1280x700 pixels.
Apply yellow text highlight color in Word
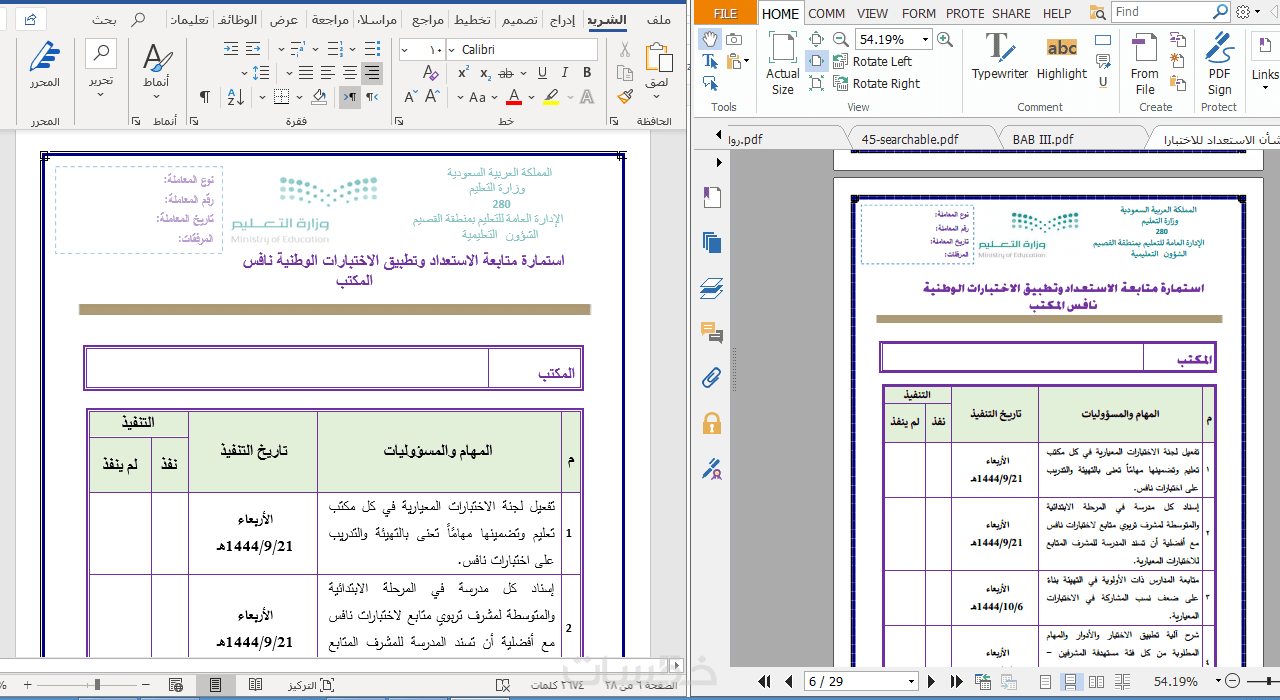[x=550, y=97]
